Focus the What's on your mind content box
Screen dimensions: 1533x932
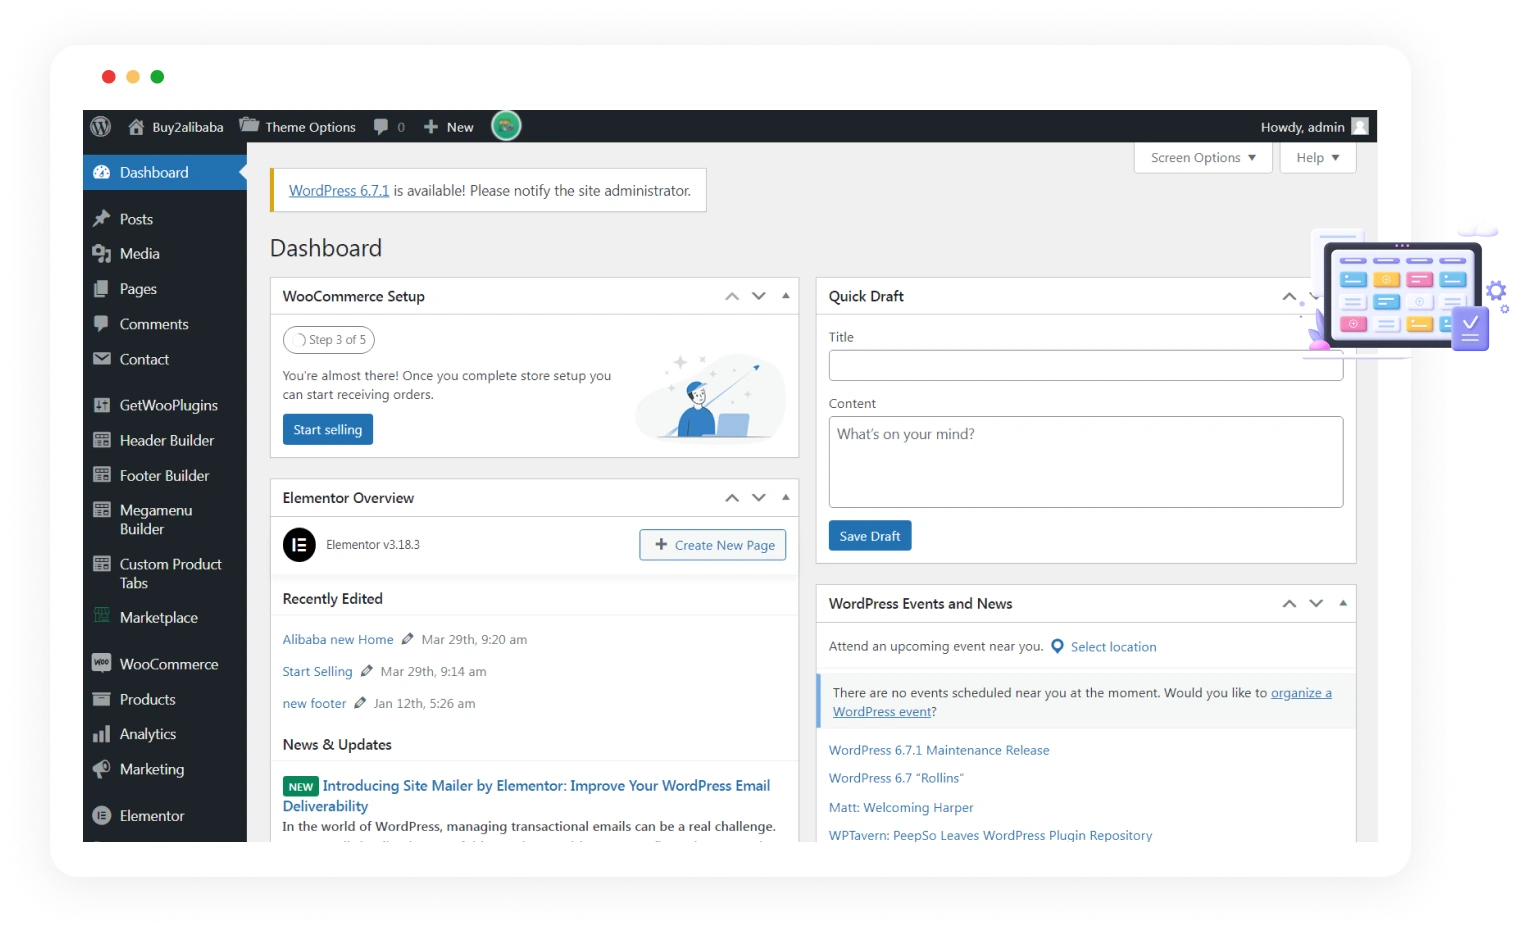[1085, 462]
